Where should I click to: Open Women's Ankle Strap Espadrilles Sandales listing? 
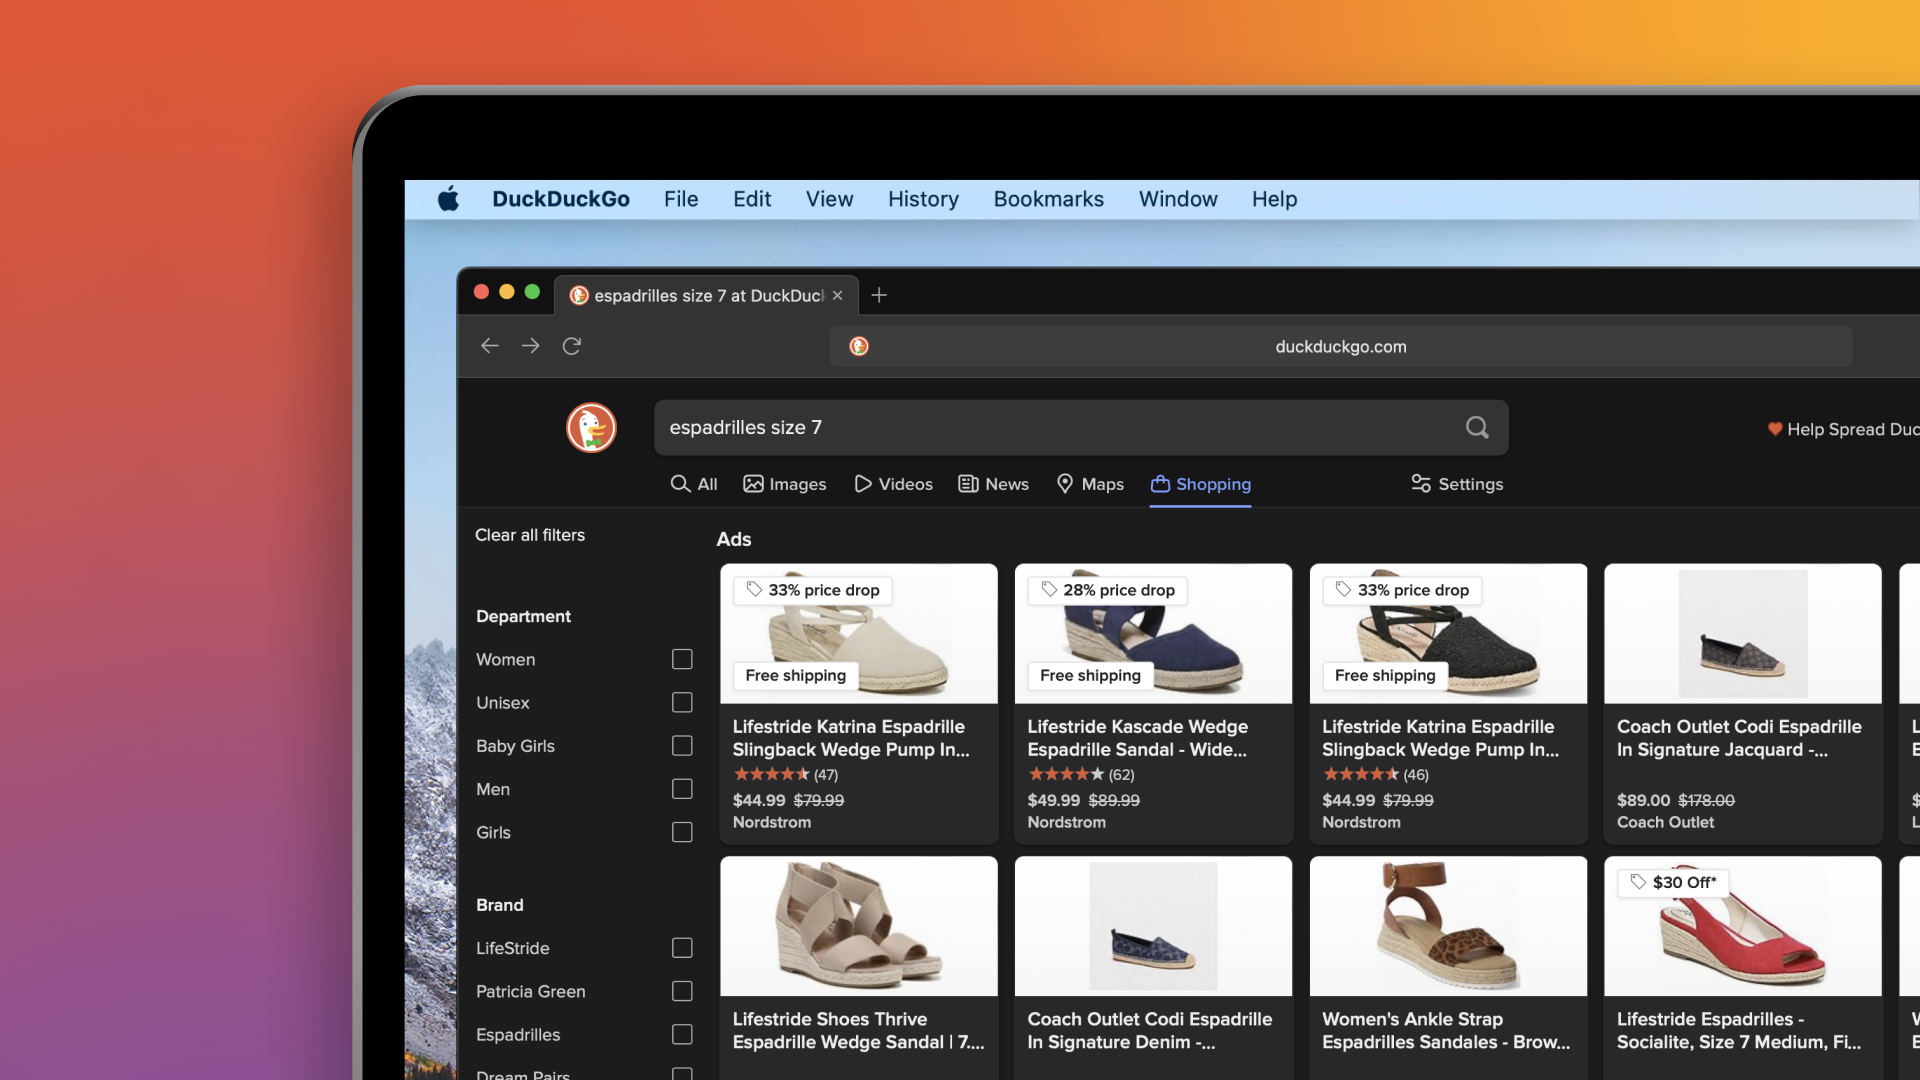[x=1446, y=1031]
